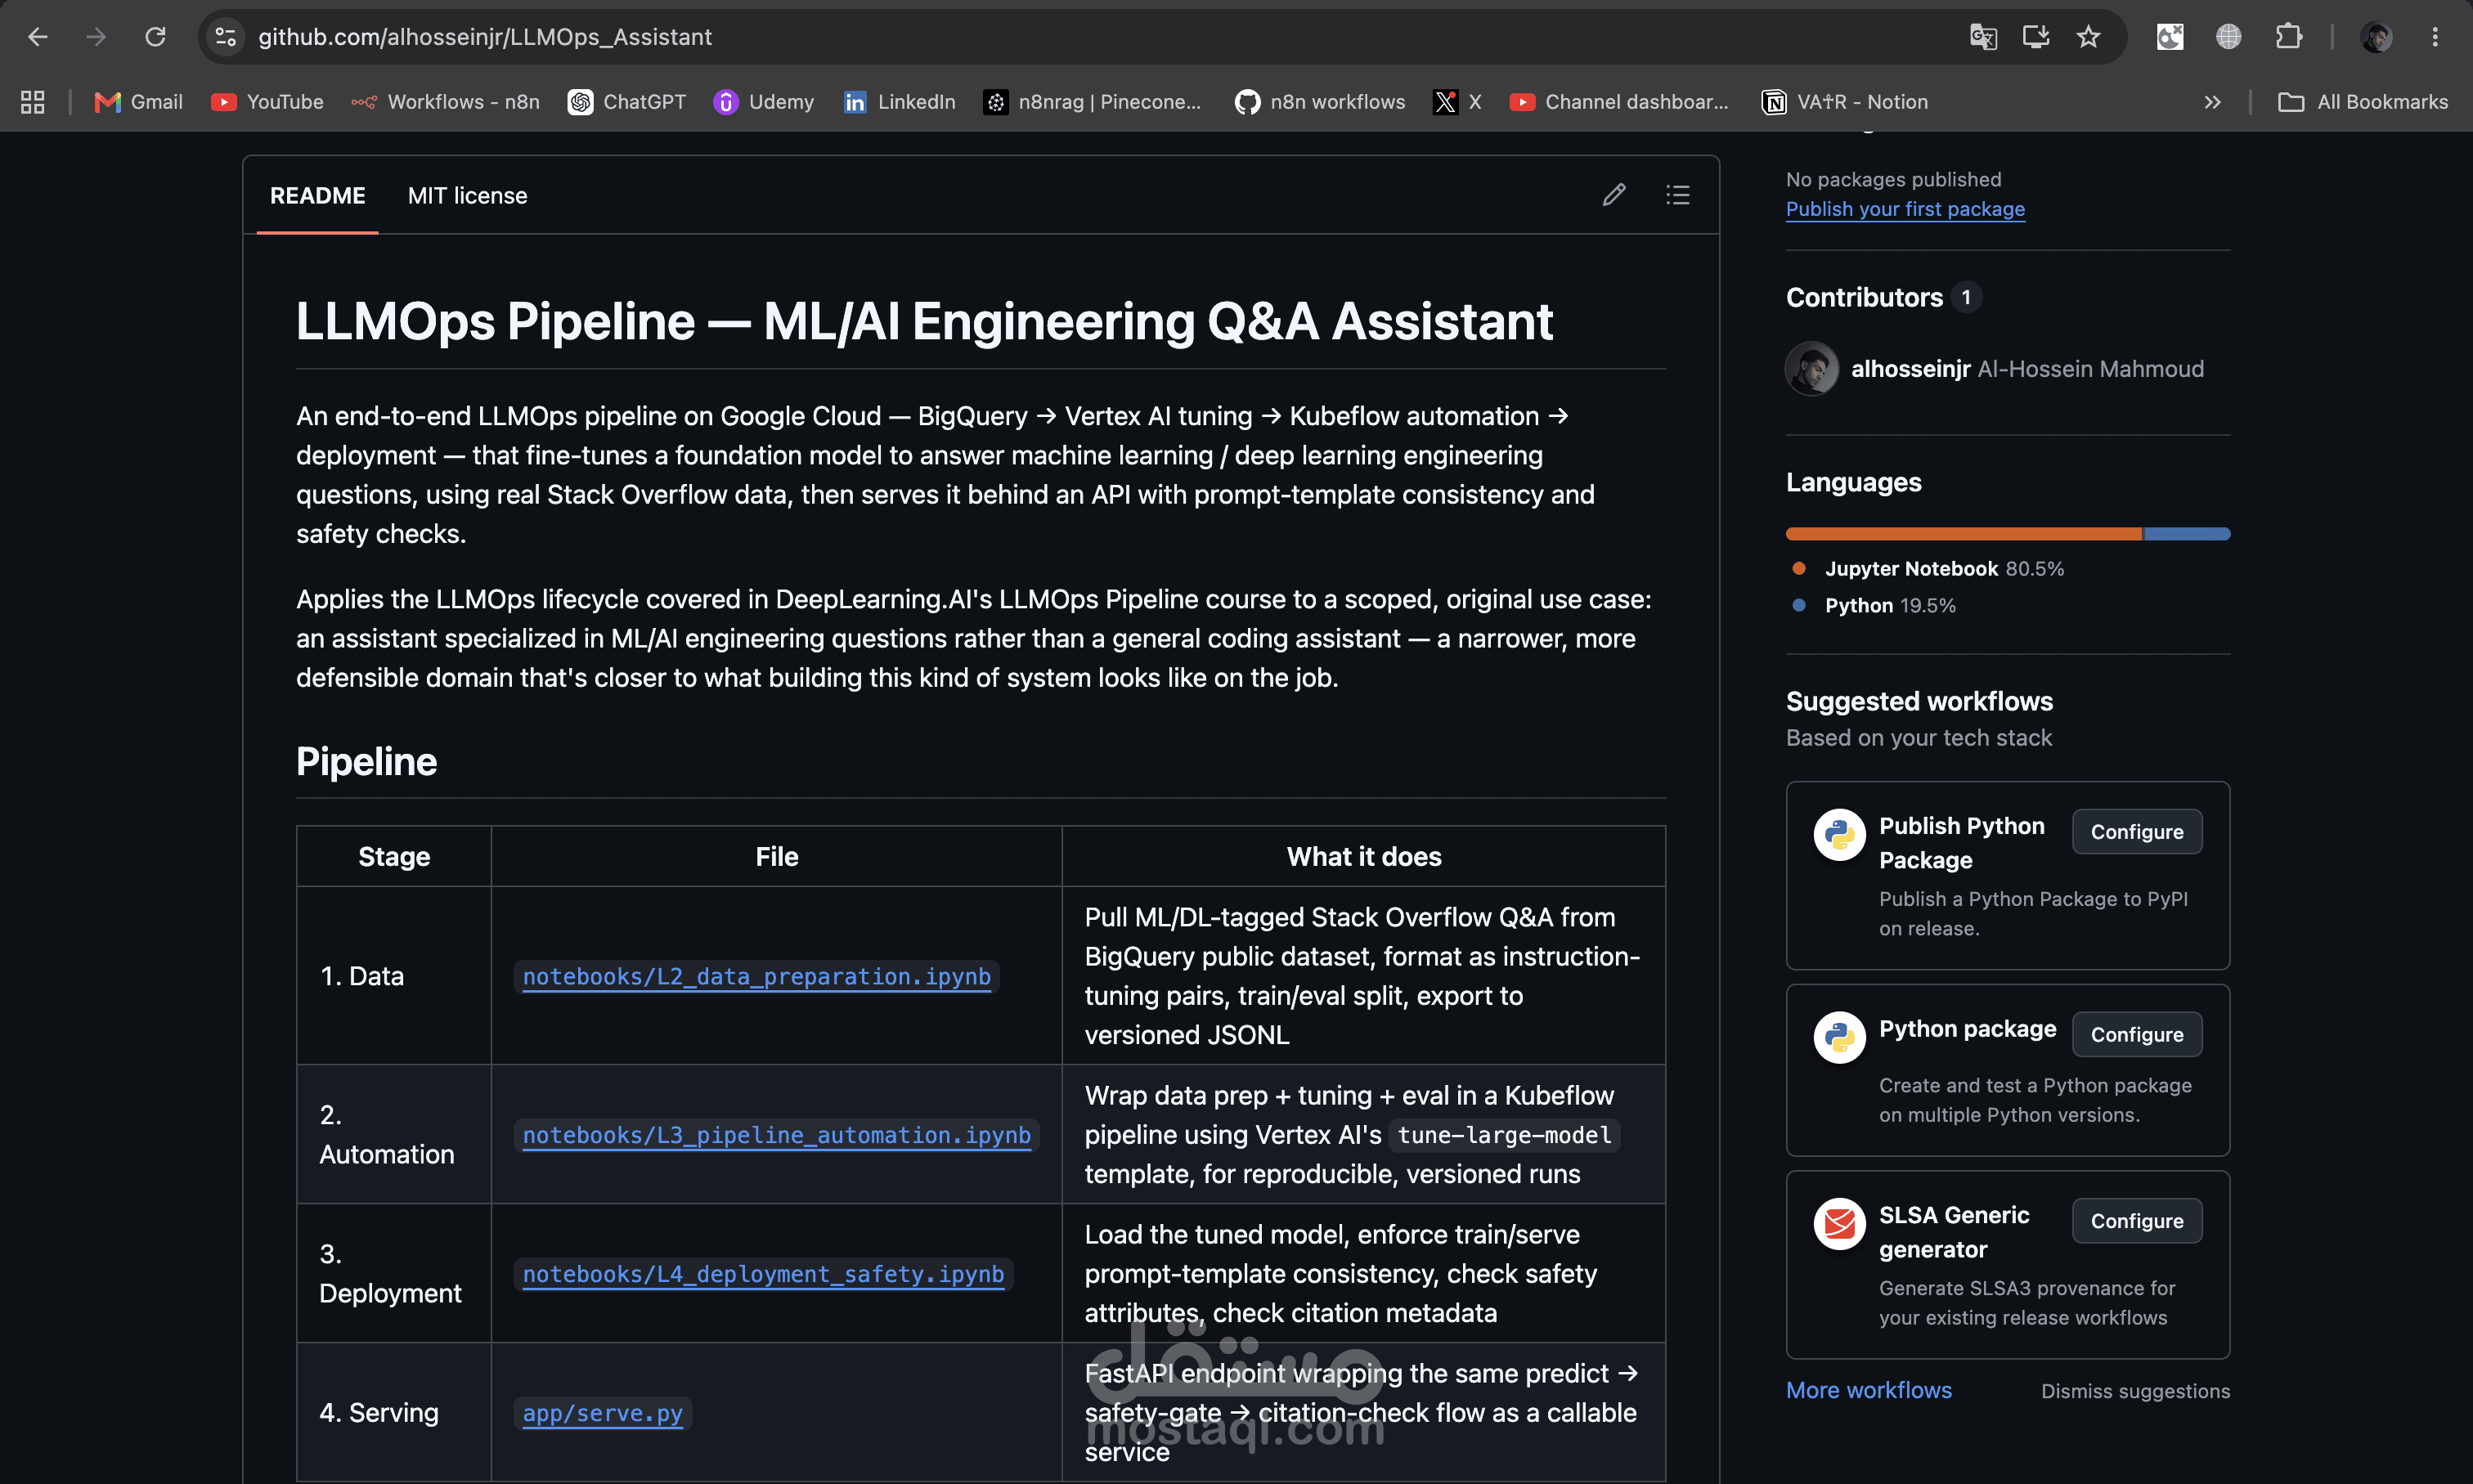Switch to MIT license tab
Viewport: 2473px width, 1484px height.
click(x=467, y=196)
